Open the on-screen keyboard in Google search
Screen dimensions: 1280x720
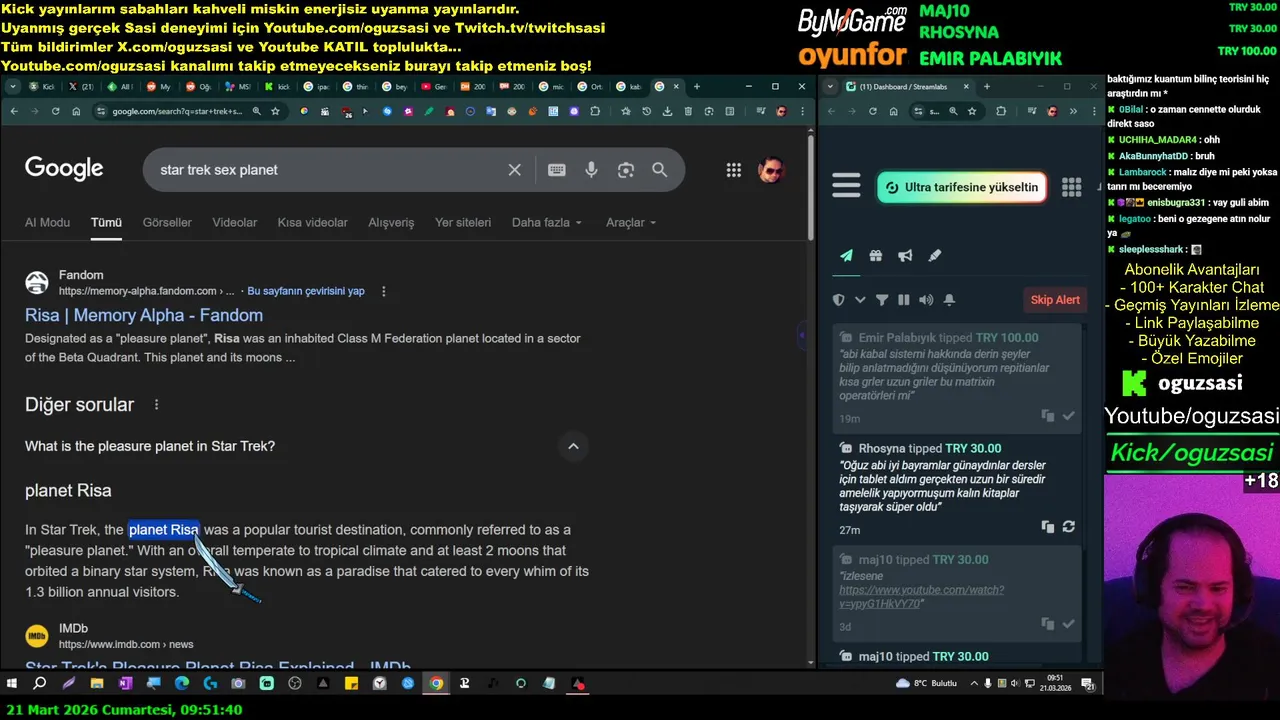click(557, 170)
